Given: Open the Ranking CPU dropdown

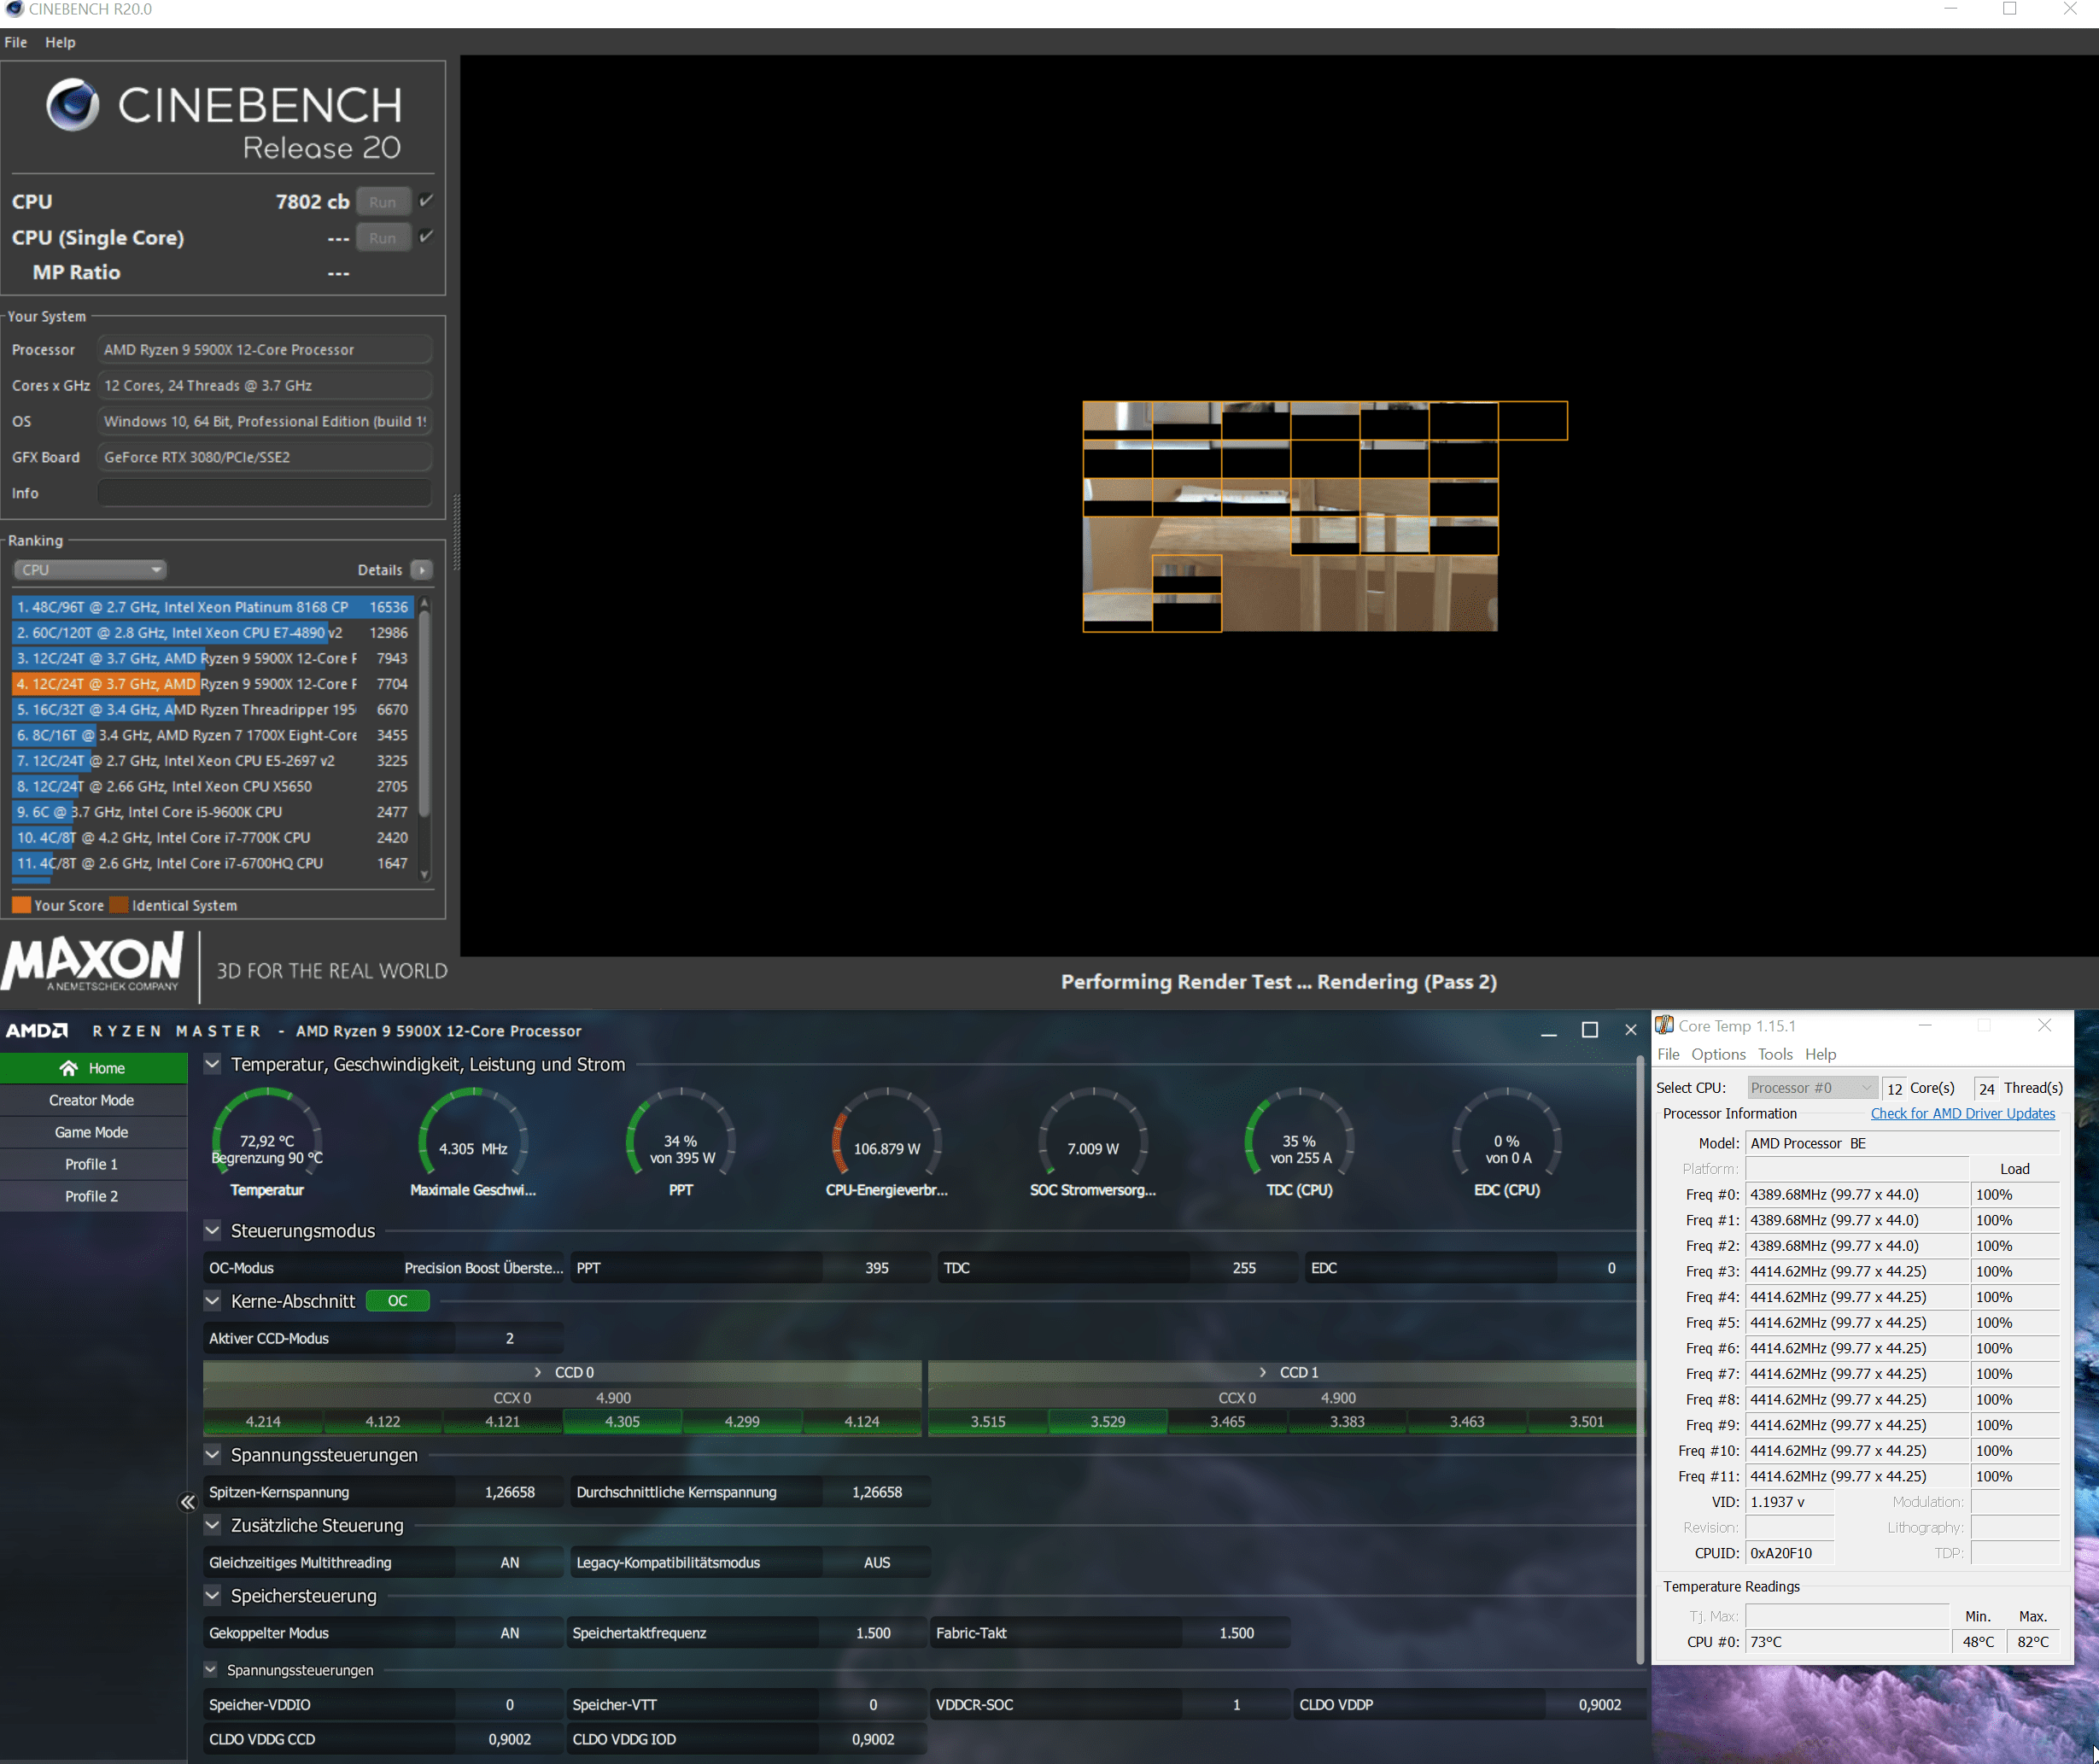Looking at the screenshot, I should pyautogui.click(x=89, y=570).
